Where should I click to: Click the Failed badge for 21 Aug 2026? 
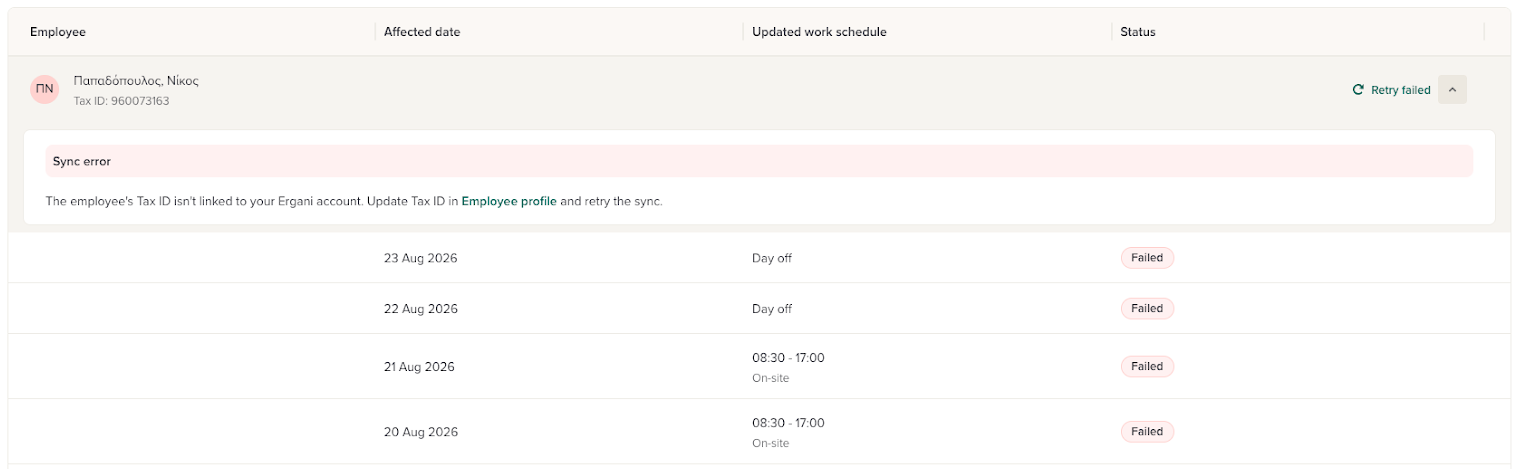[x=1147, y=367]
